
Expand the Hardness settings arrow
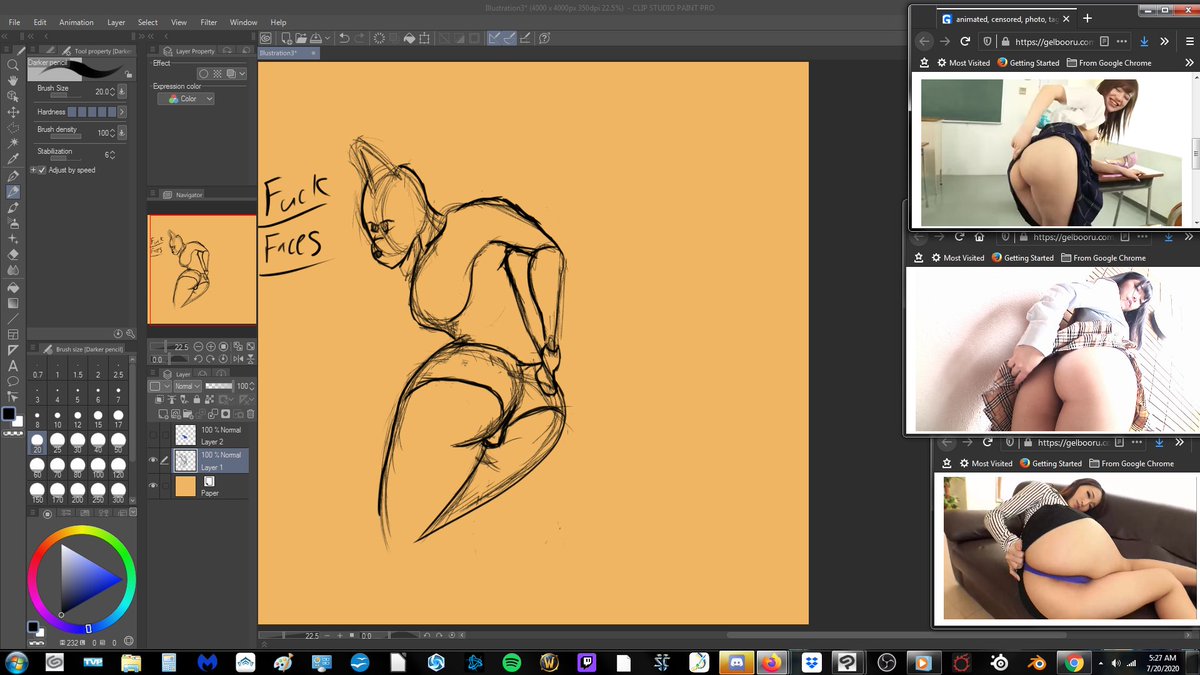tap(122, 112)
